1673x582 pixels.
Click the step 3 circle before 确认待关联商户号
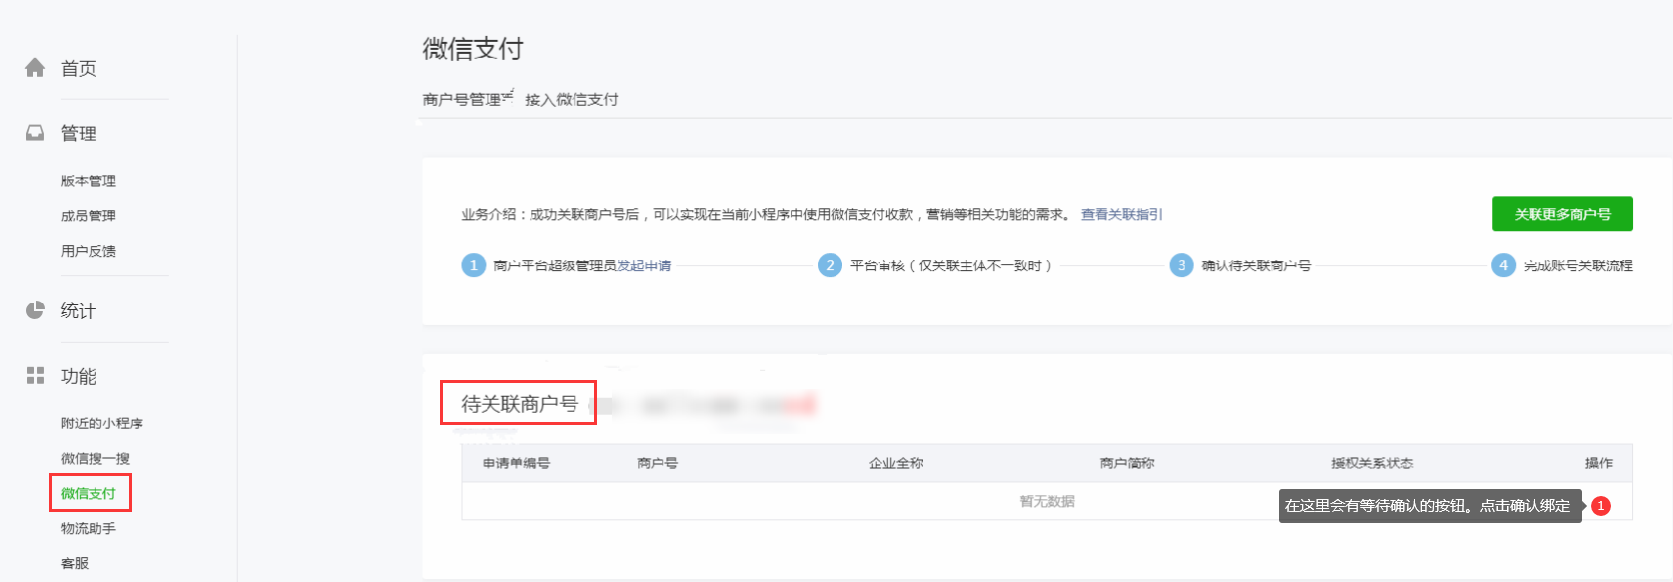[x=1182, y=265]
